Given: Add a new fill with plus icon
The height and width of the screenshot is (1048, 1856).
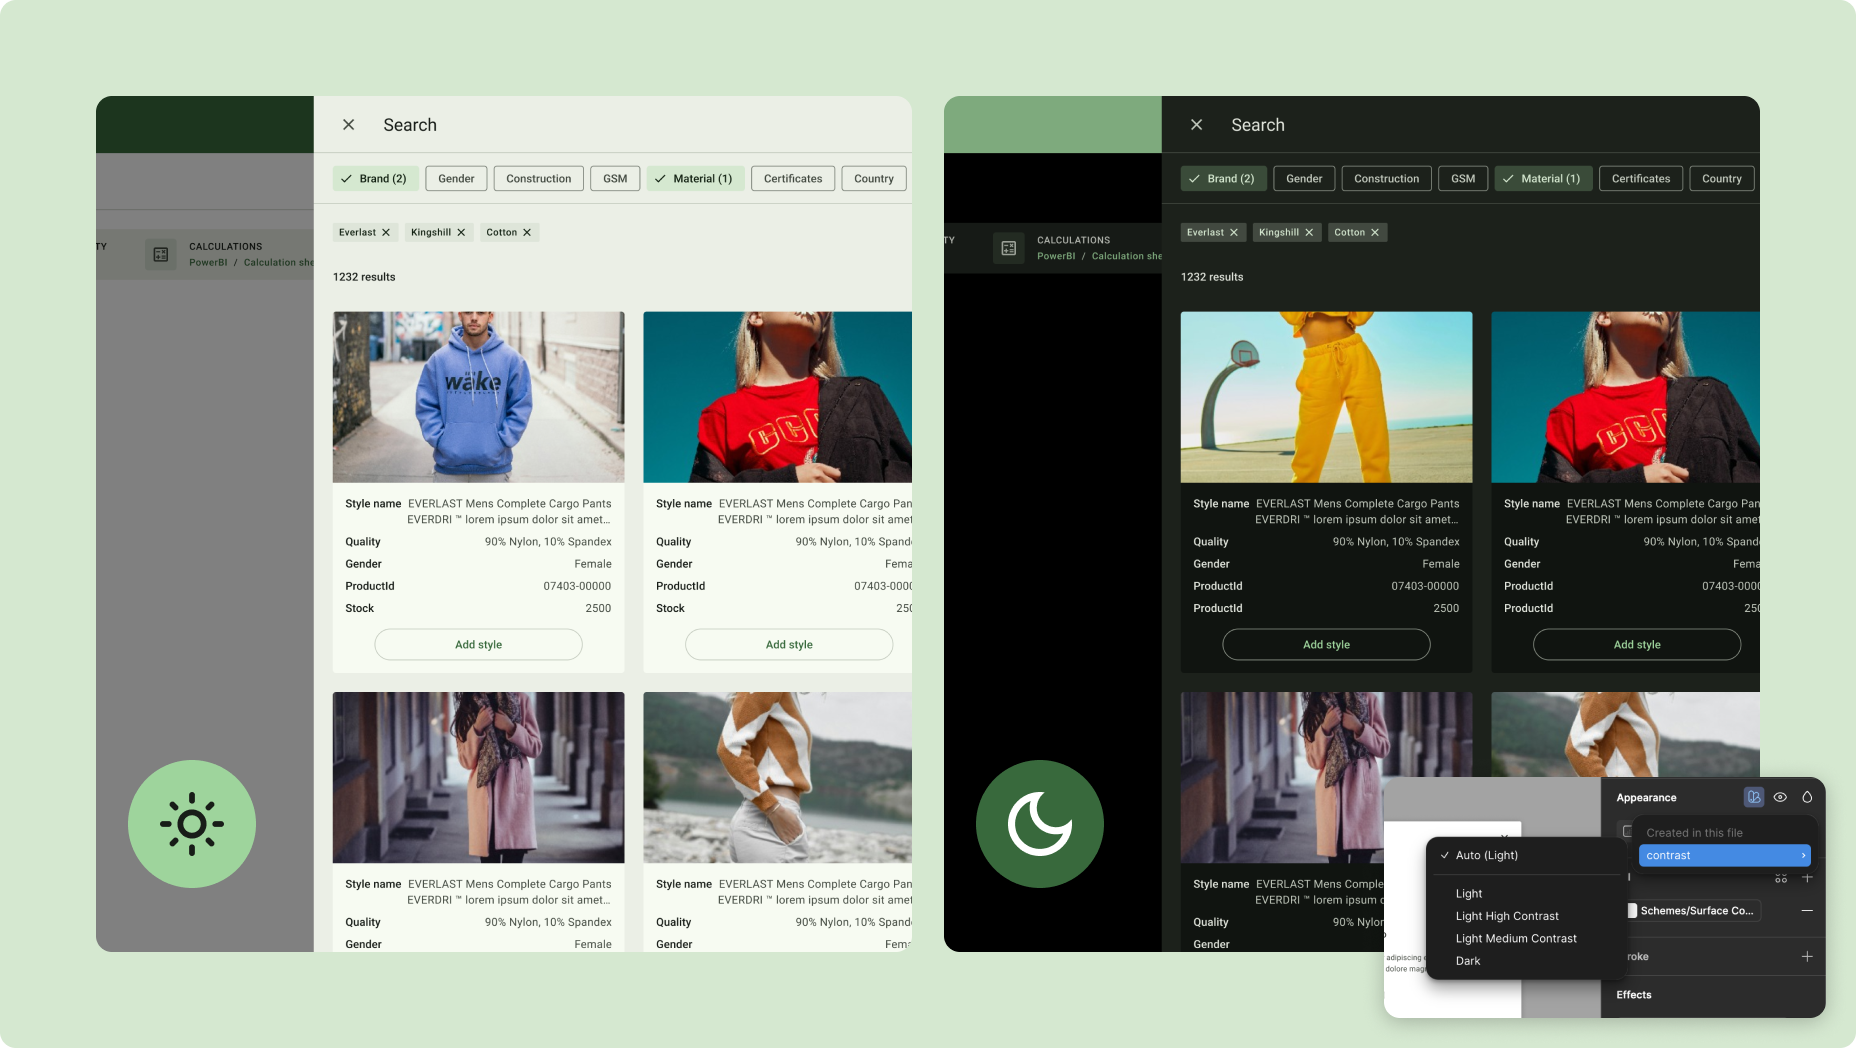Looking at the screenshot, I should coord(1807,878).
